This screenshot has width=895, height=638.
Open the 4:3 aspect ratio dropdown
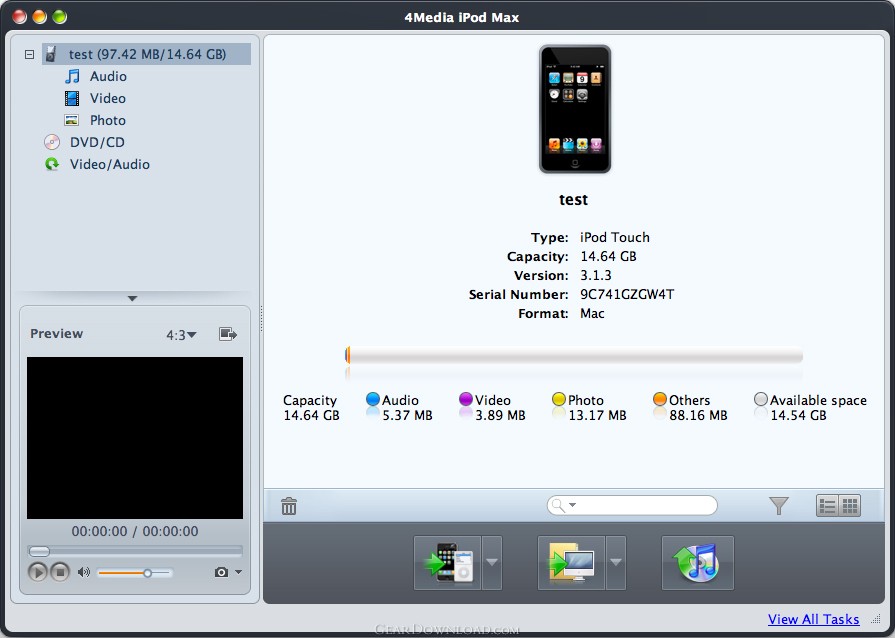(x=181, y=335)
